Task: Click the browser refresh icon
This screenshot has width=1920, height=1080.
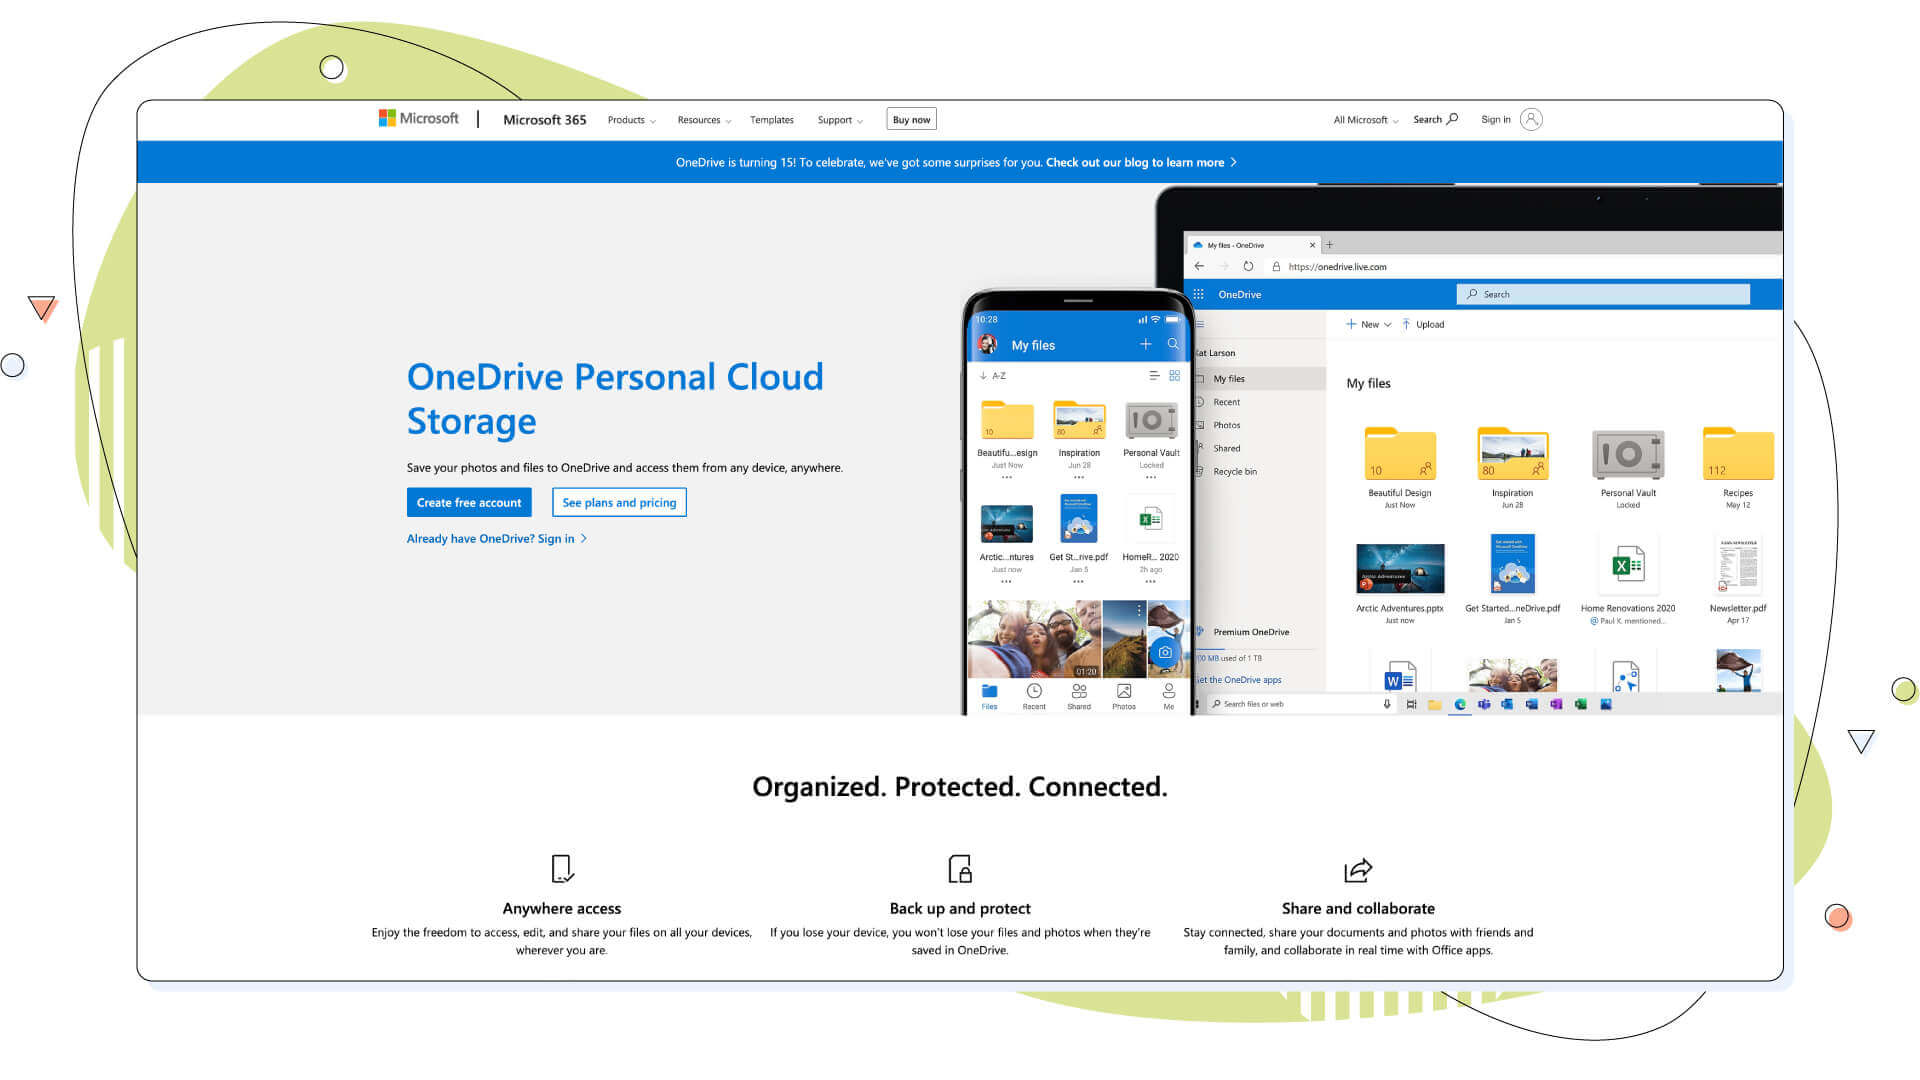Action: [1248, 266]
